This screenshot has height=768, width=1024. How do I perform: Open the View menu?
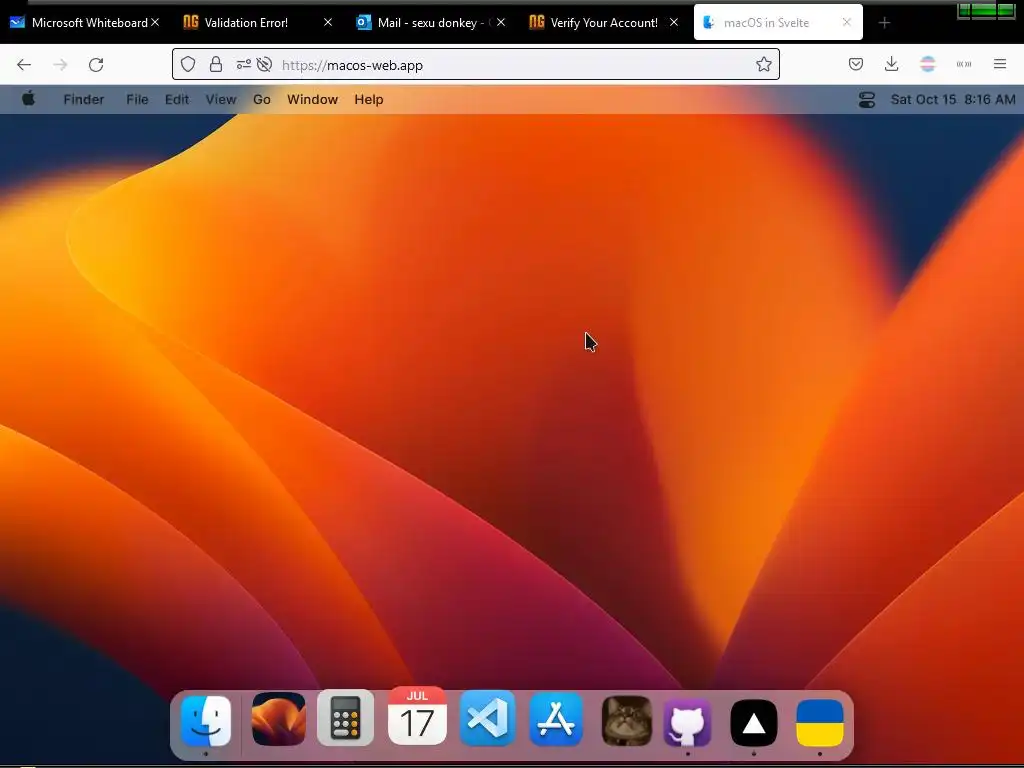click(221, 99)
